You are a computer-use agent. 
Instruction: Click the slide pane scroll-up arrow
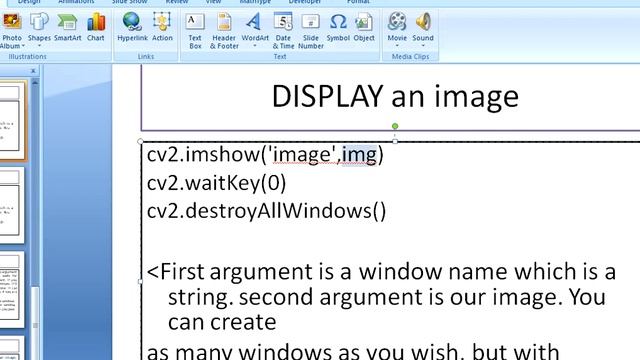coord(35,82)
